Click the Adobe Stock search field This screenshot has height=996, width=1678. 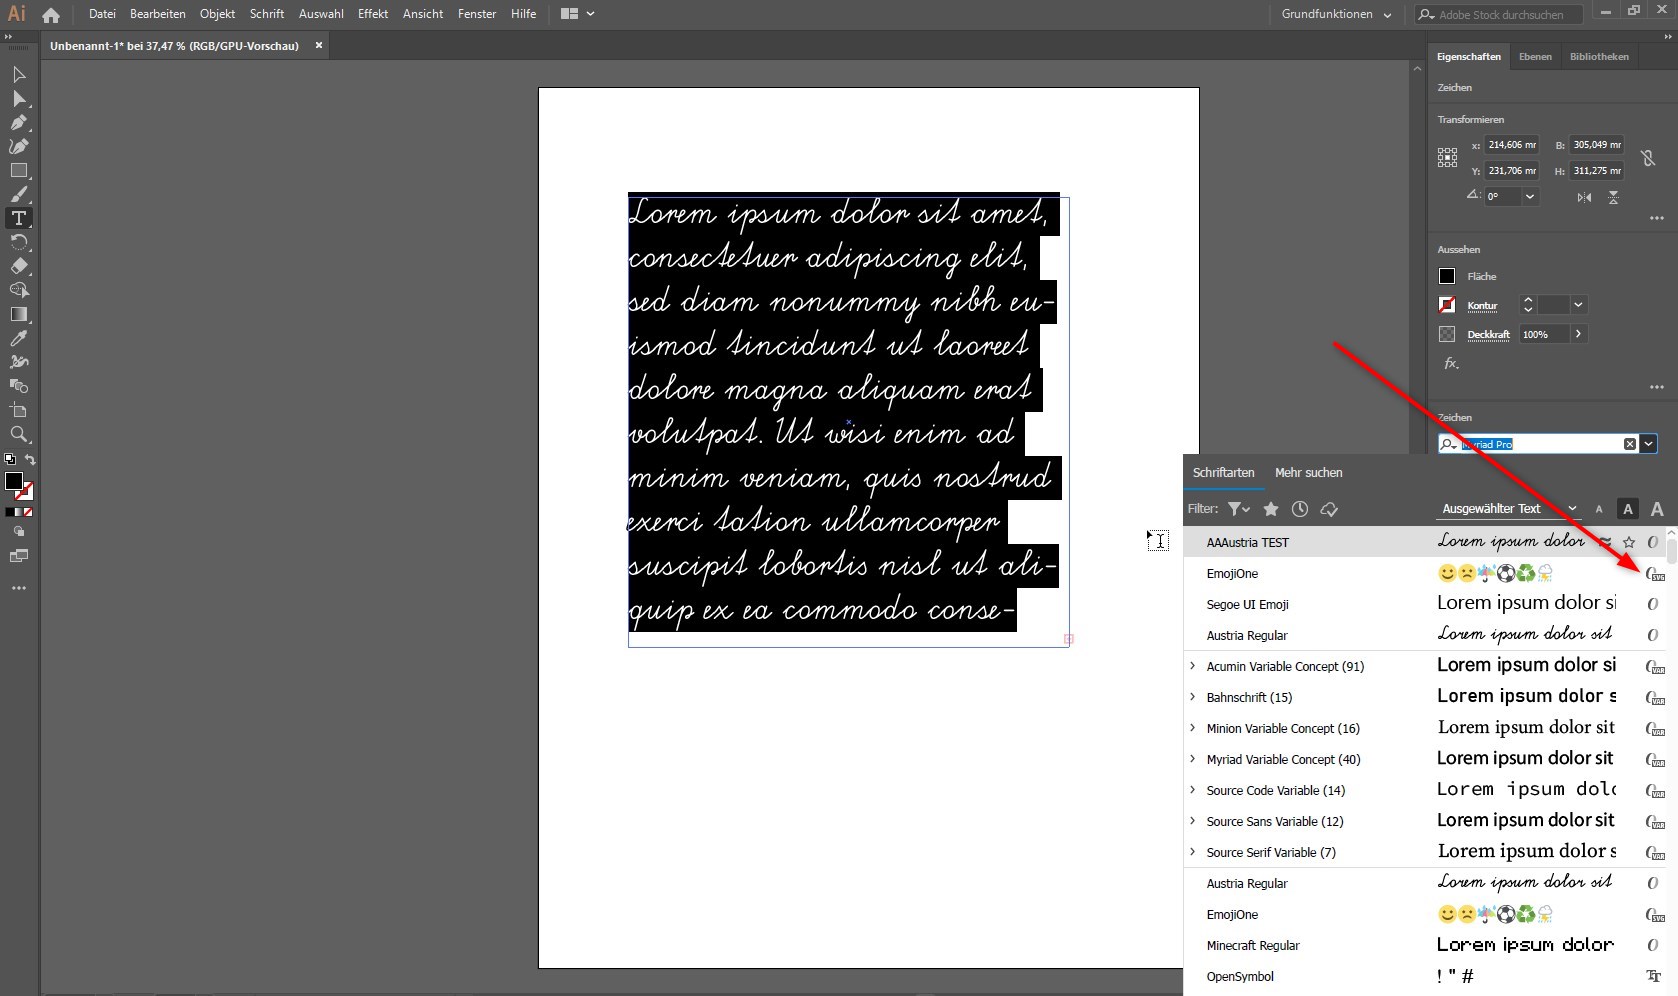pyautogui.click(x=1500, y=14)
